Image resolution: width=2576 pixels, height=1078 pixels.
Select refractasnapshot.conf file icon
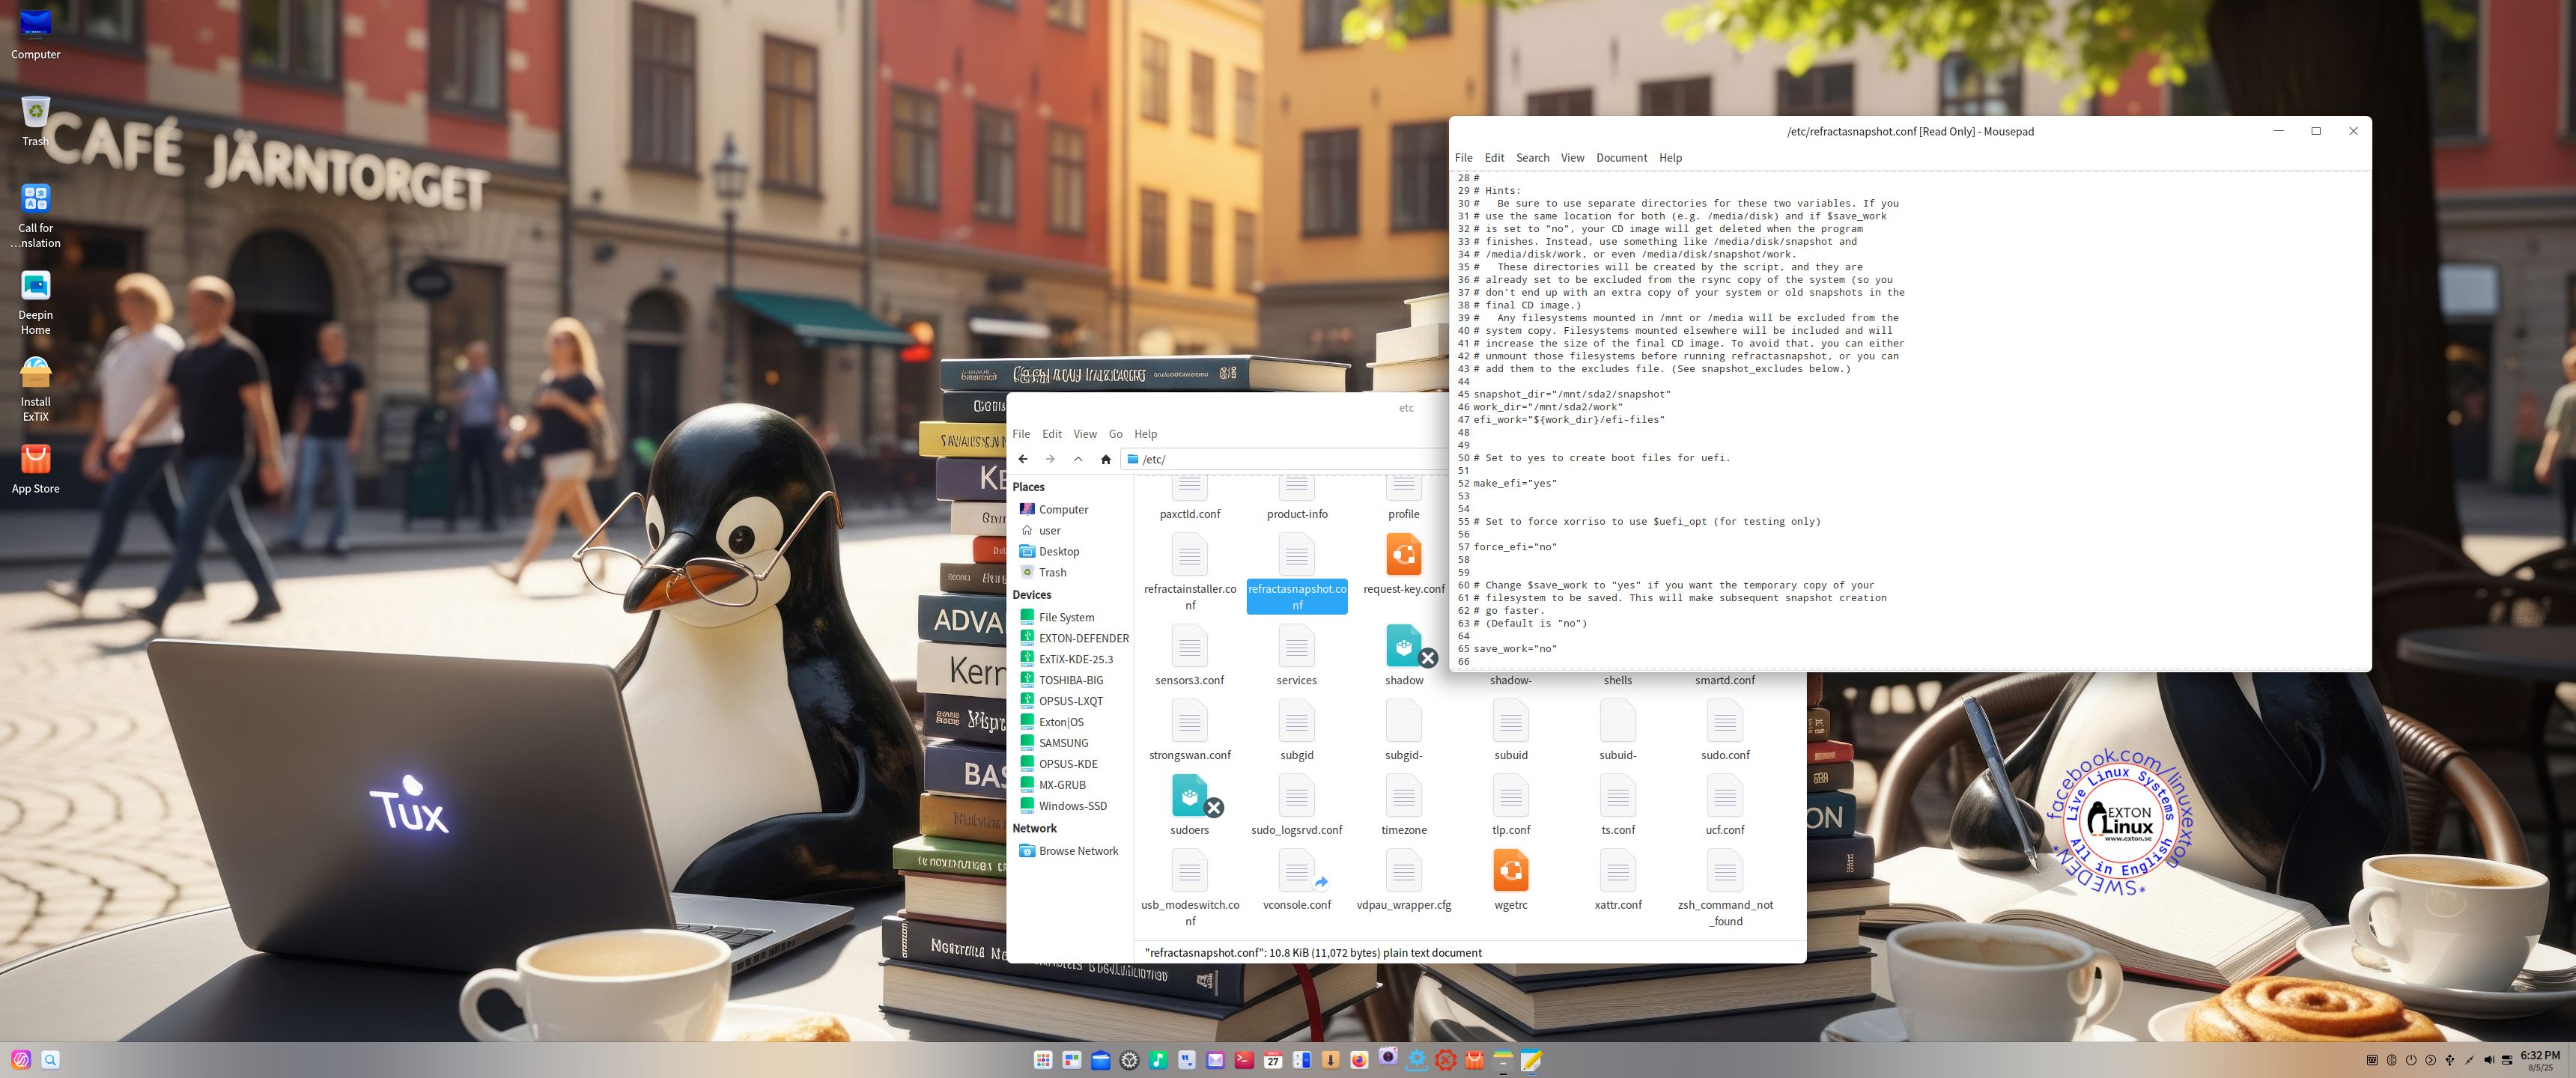coord(1297,556)
